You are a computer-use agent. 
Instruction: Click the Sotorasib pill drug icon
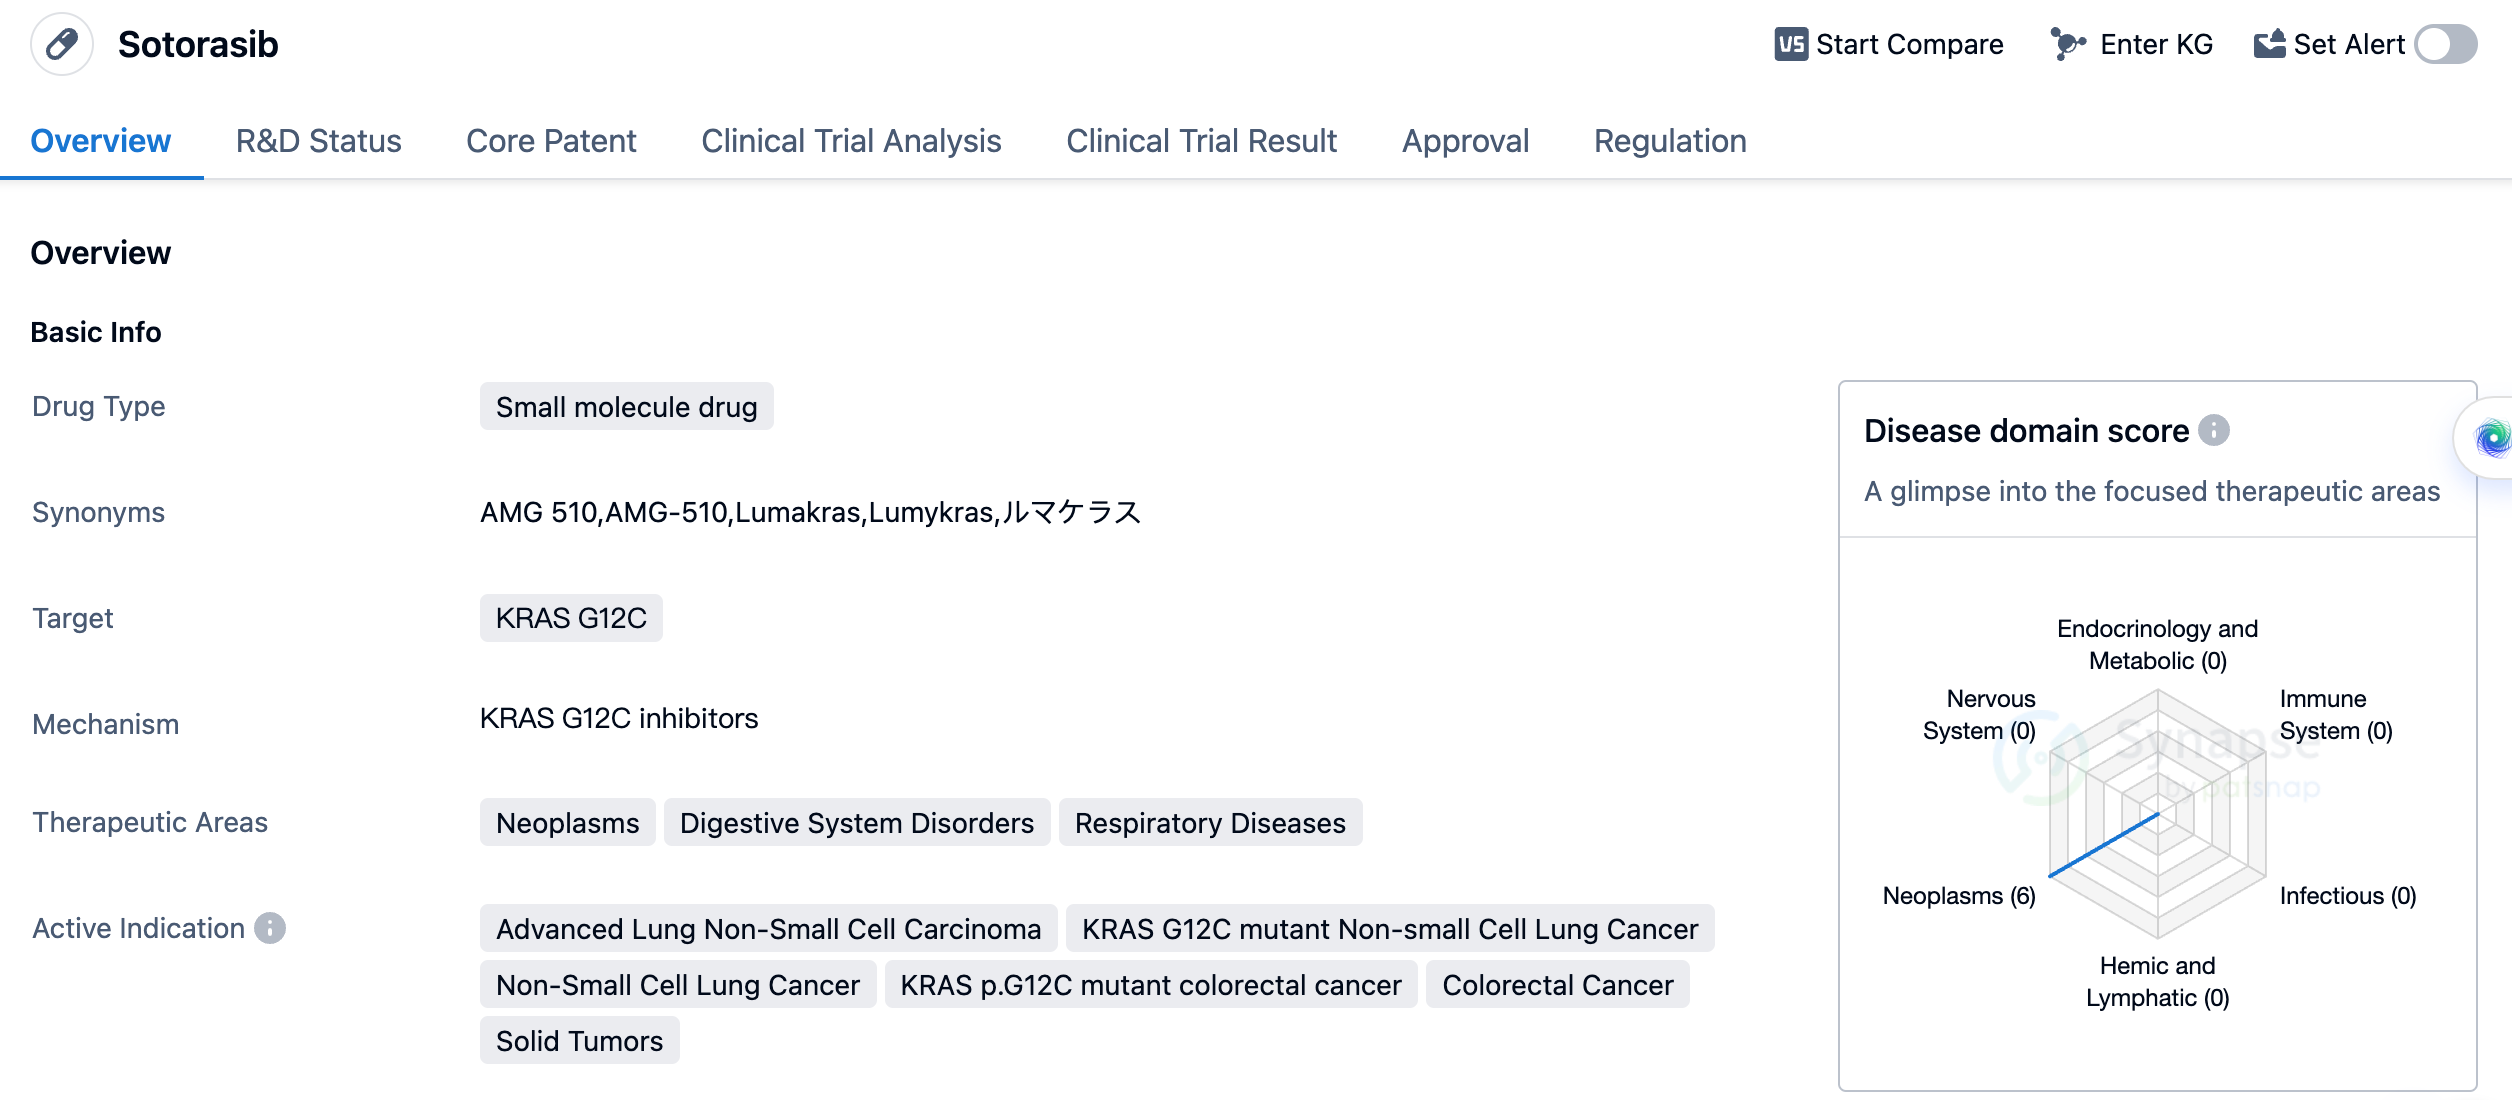[62, 44]
